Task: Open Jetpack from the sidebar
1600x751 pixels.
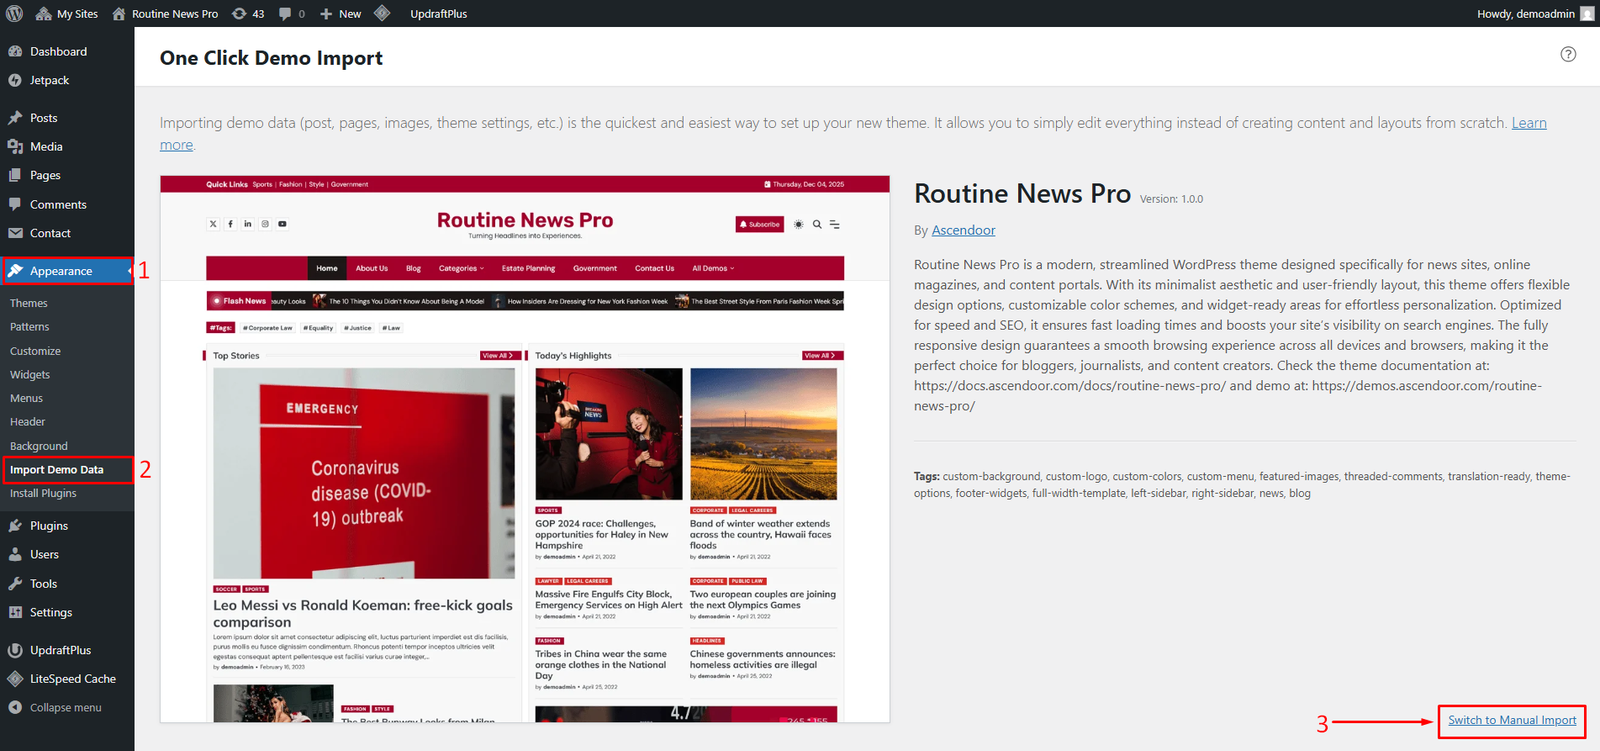Action: click(x=49, y=80)
